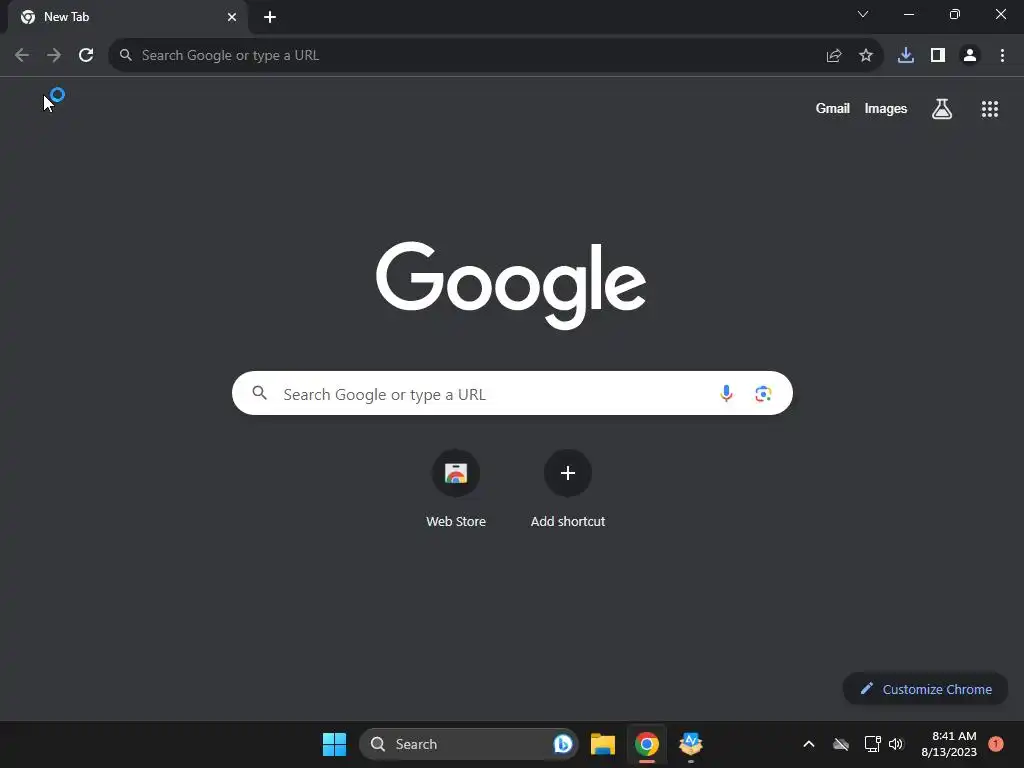Open the Chrome downloads icon

906,55
